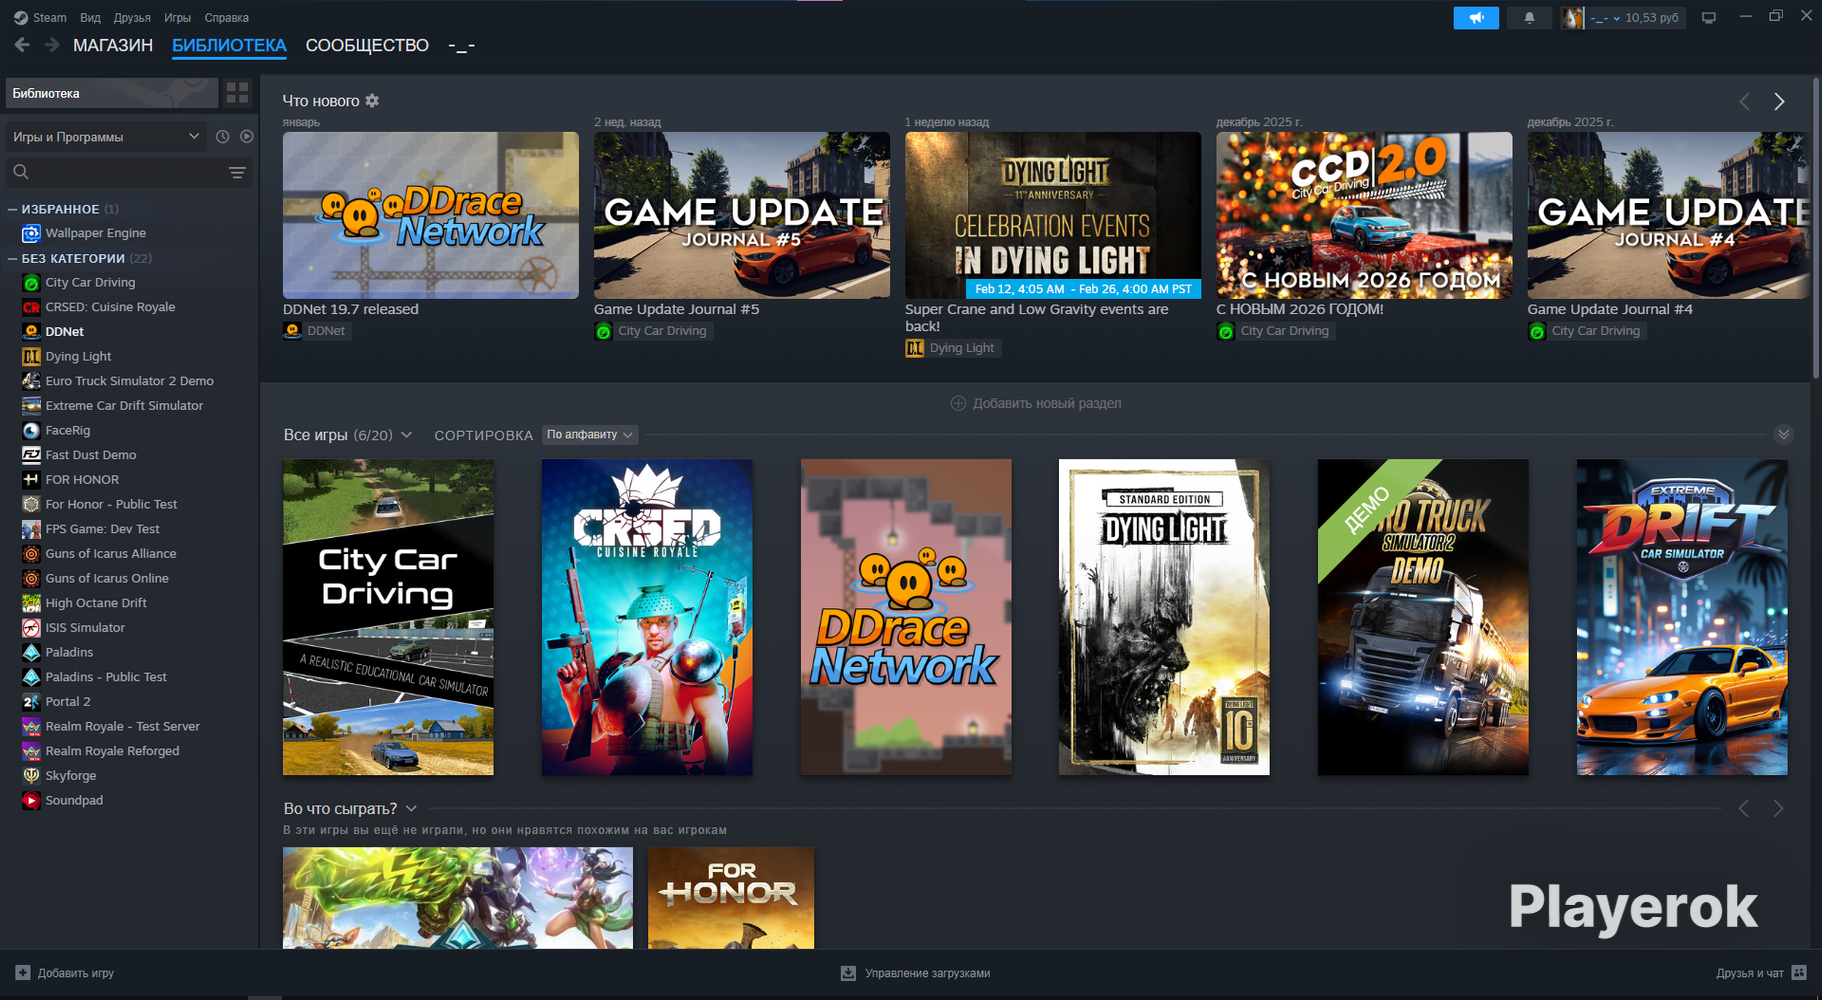The height and width of the screenshot is (1000, 1822).
Task: Expand the Все игры section chevron
Action: click(406, 435)
